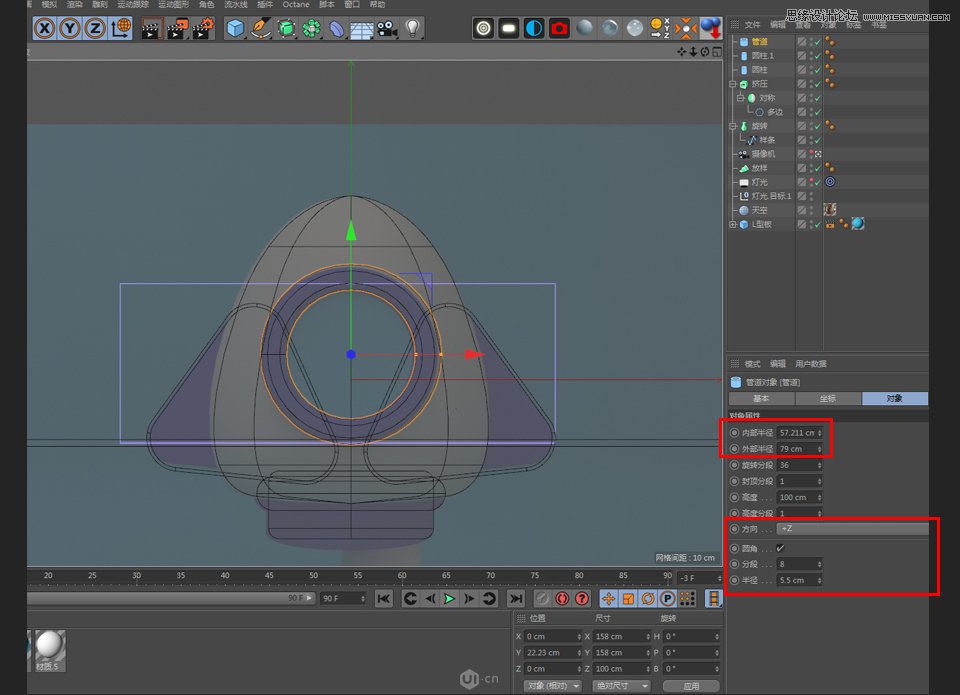The image size is (960, 695).
Task: Open the Octane live viewer icon
Action: coord(484,28)
